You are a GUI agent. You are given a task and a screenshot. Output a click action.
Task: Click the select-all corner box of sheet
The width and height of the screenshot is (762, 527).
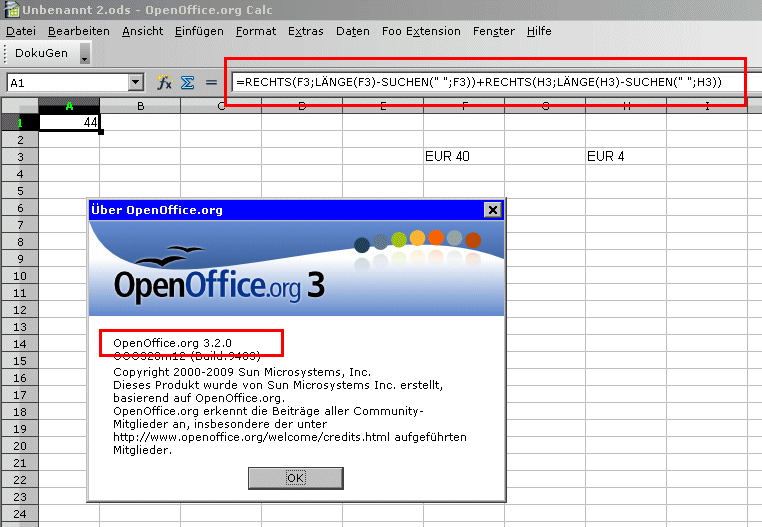click(19, 106)
